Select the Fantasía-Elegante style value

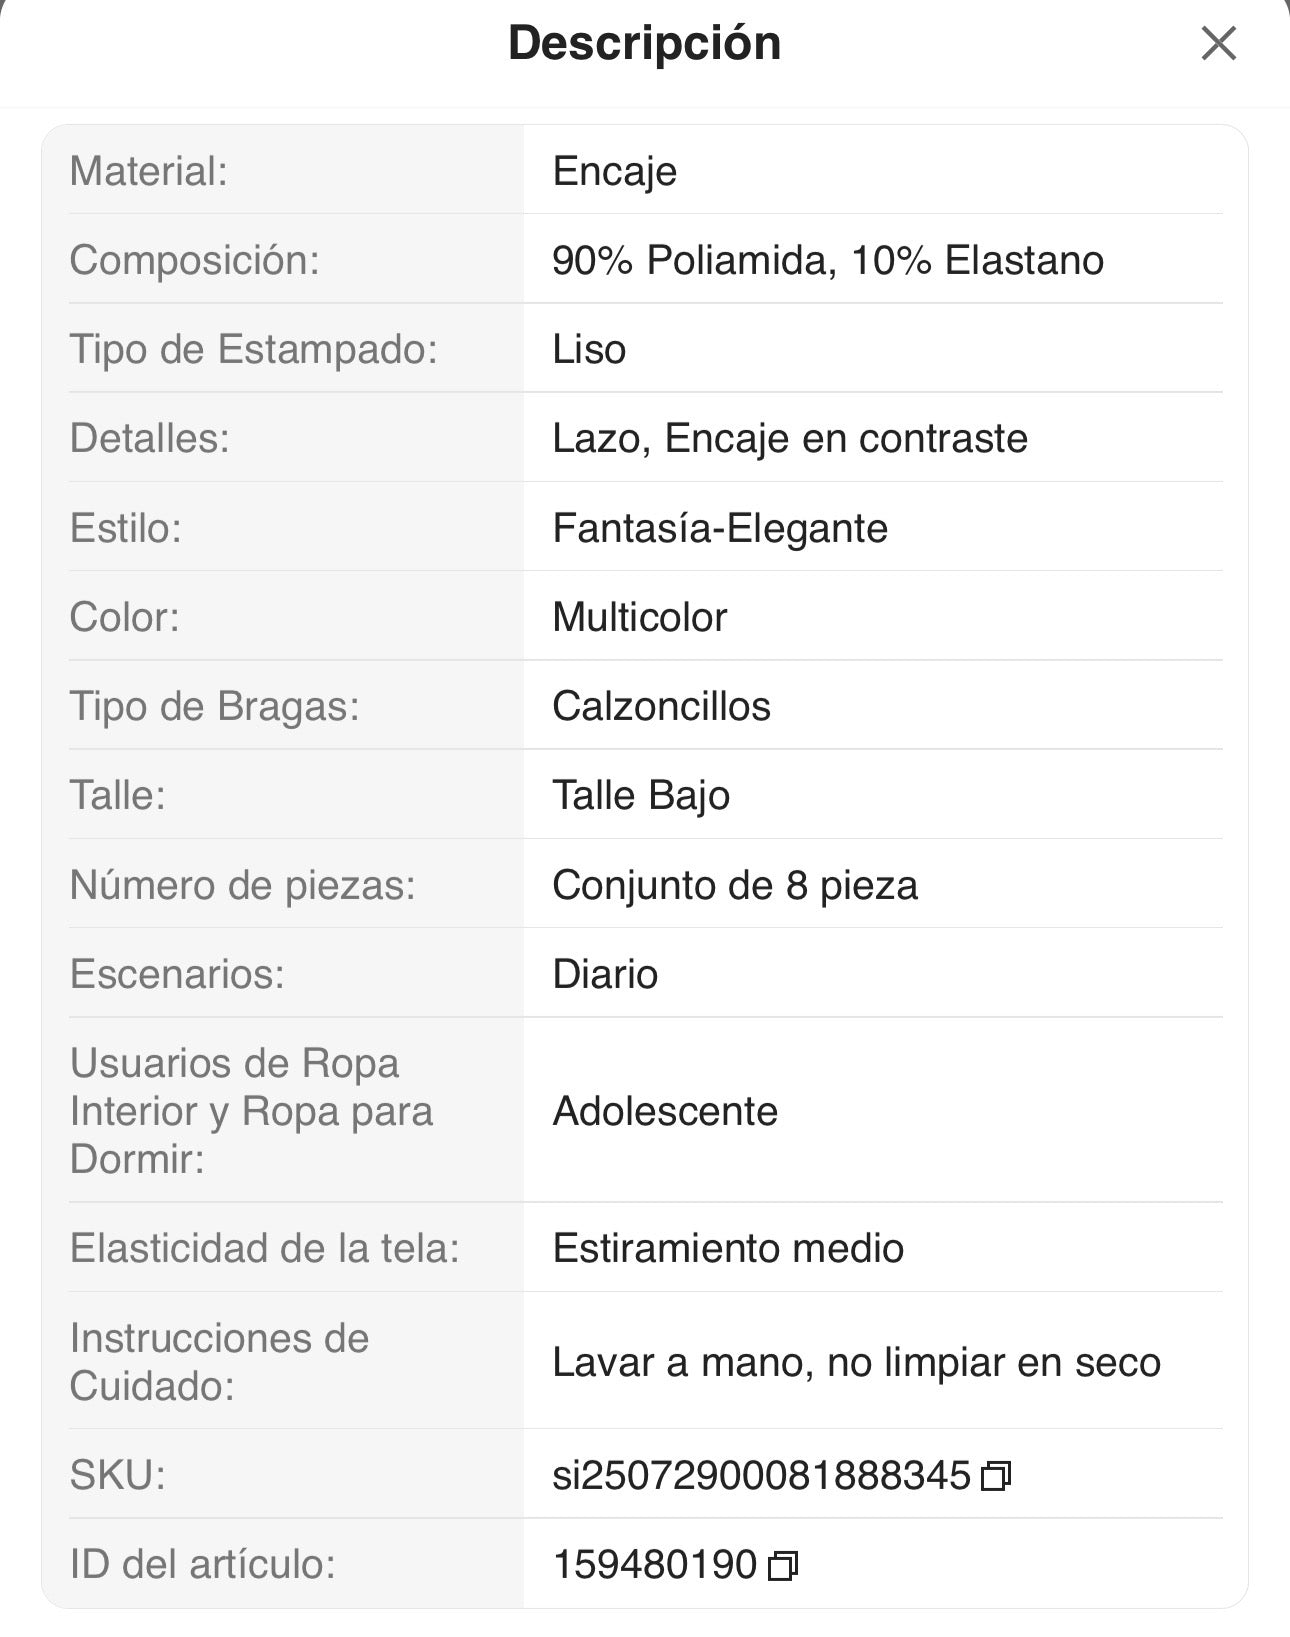click(x=719, y=528)
